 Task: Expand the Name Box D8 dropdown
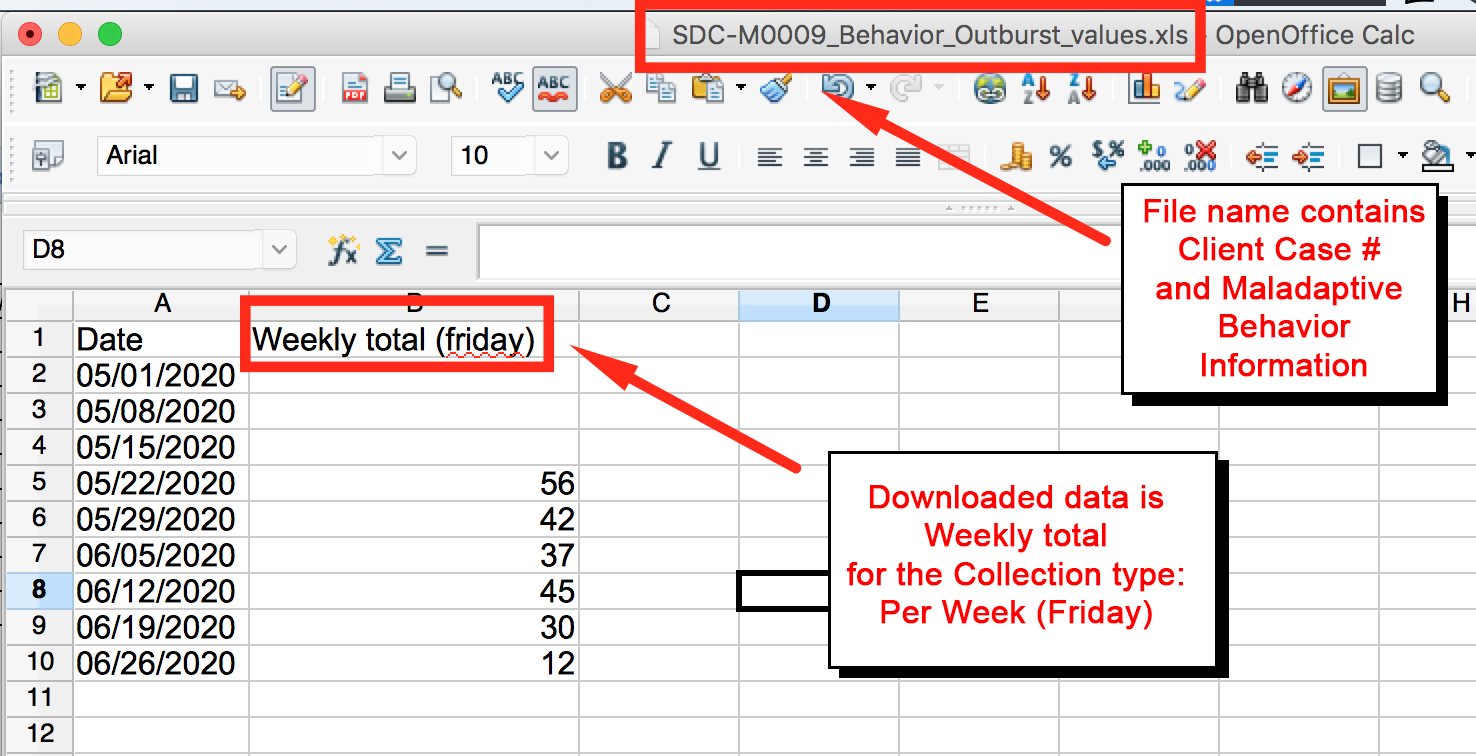pyautogui.click(x=279, y=250)
